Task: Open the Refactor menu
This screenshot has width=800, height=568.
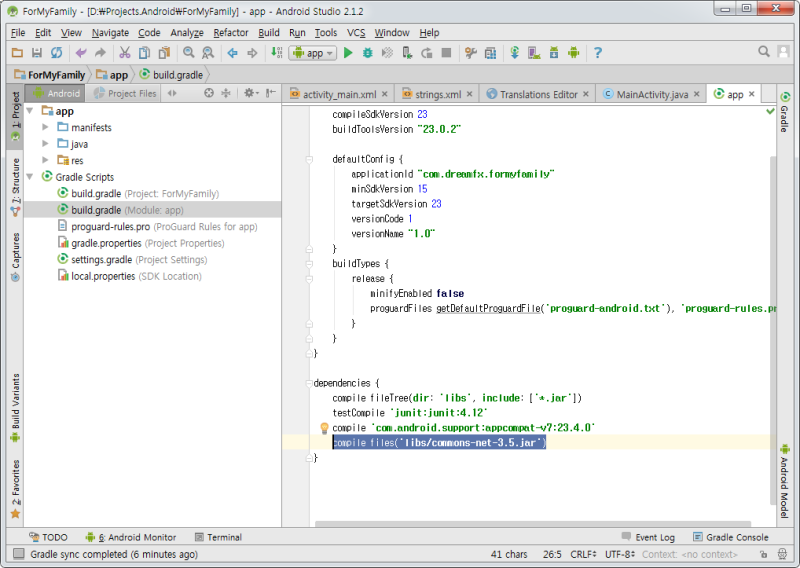Action: [231, 33]
